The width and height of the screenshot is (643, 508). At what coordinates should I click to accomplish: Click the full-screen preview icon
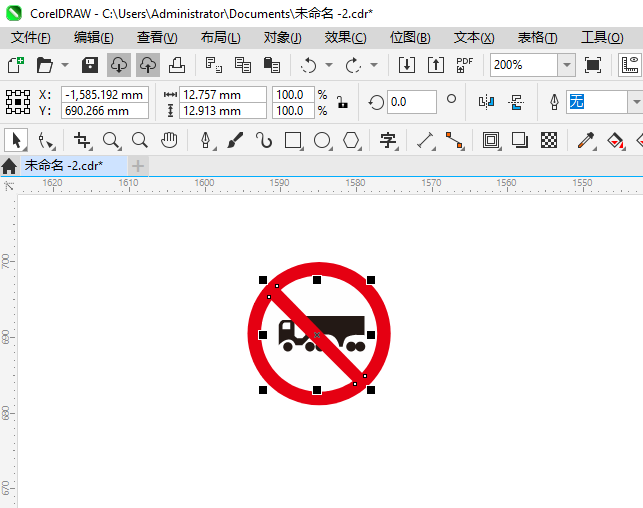tap(593, 65)
